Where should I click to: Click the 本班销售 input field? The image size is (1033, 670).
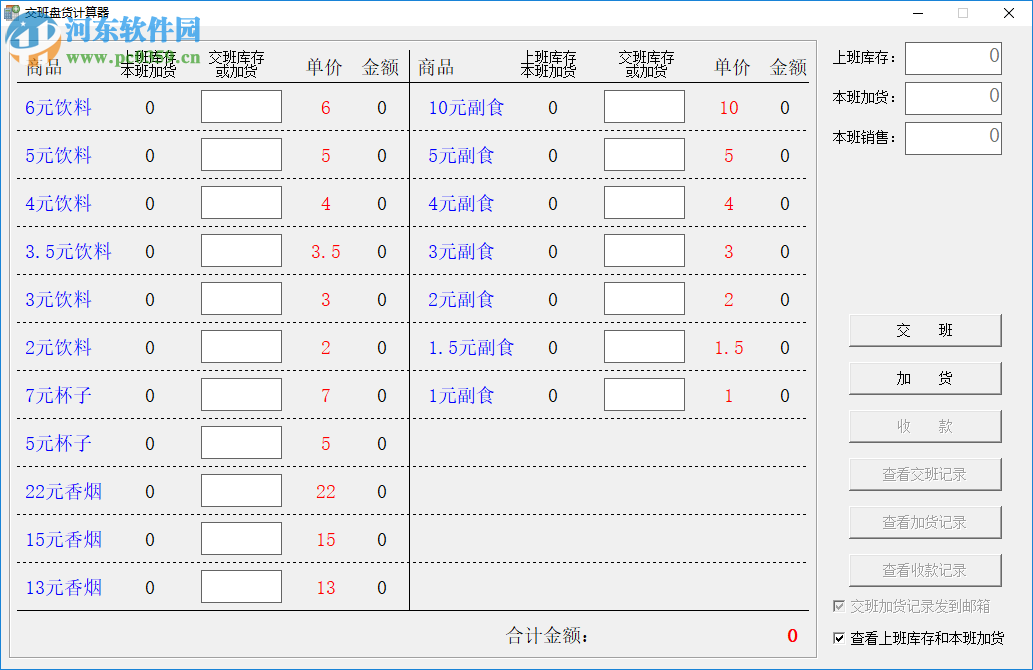pos(952,138)
